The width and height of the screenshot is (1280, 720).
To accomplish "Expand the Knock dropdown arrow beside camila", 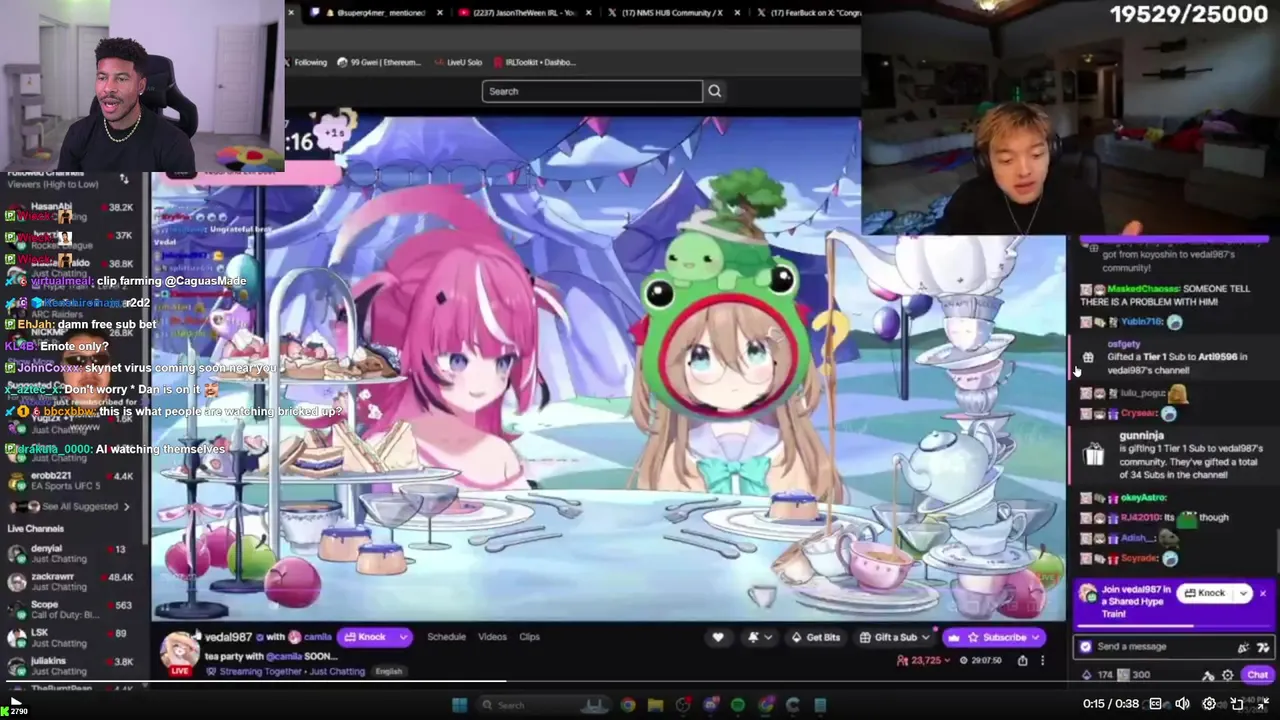I will pyautogui.click(x=403, y=637).
